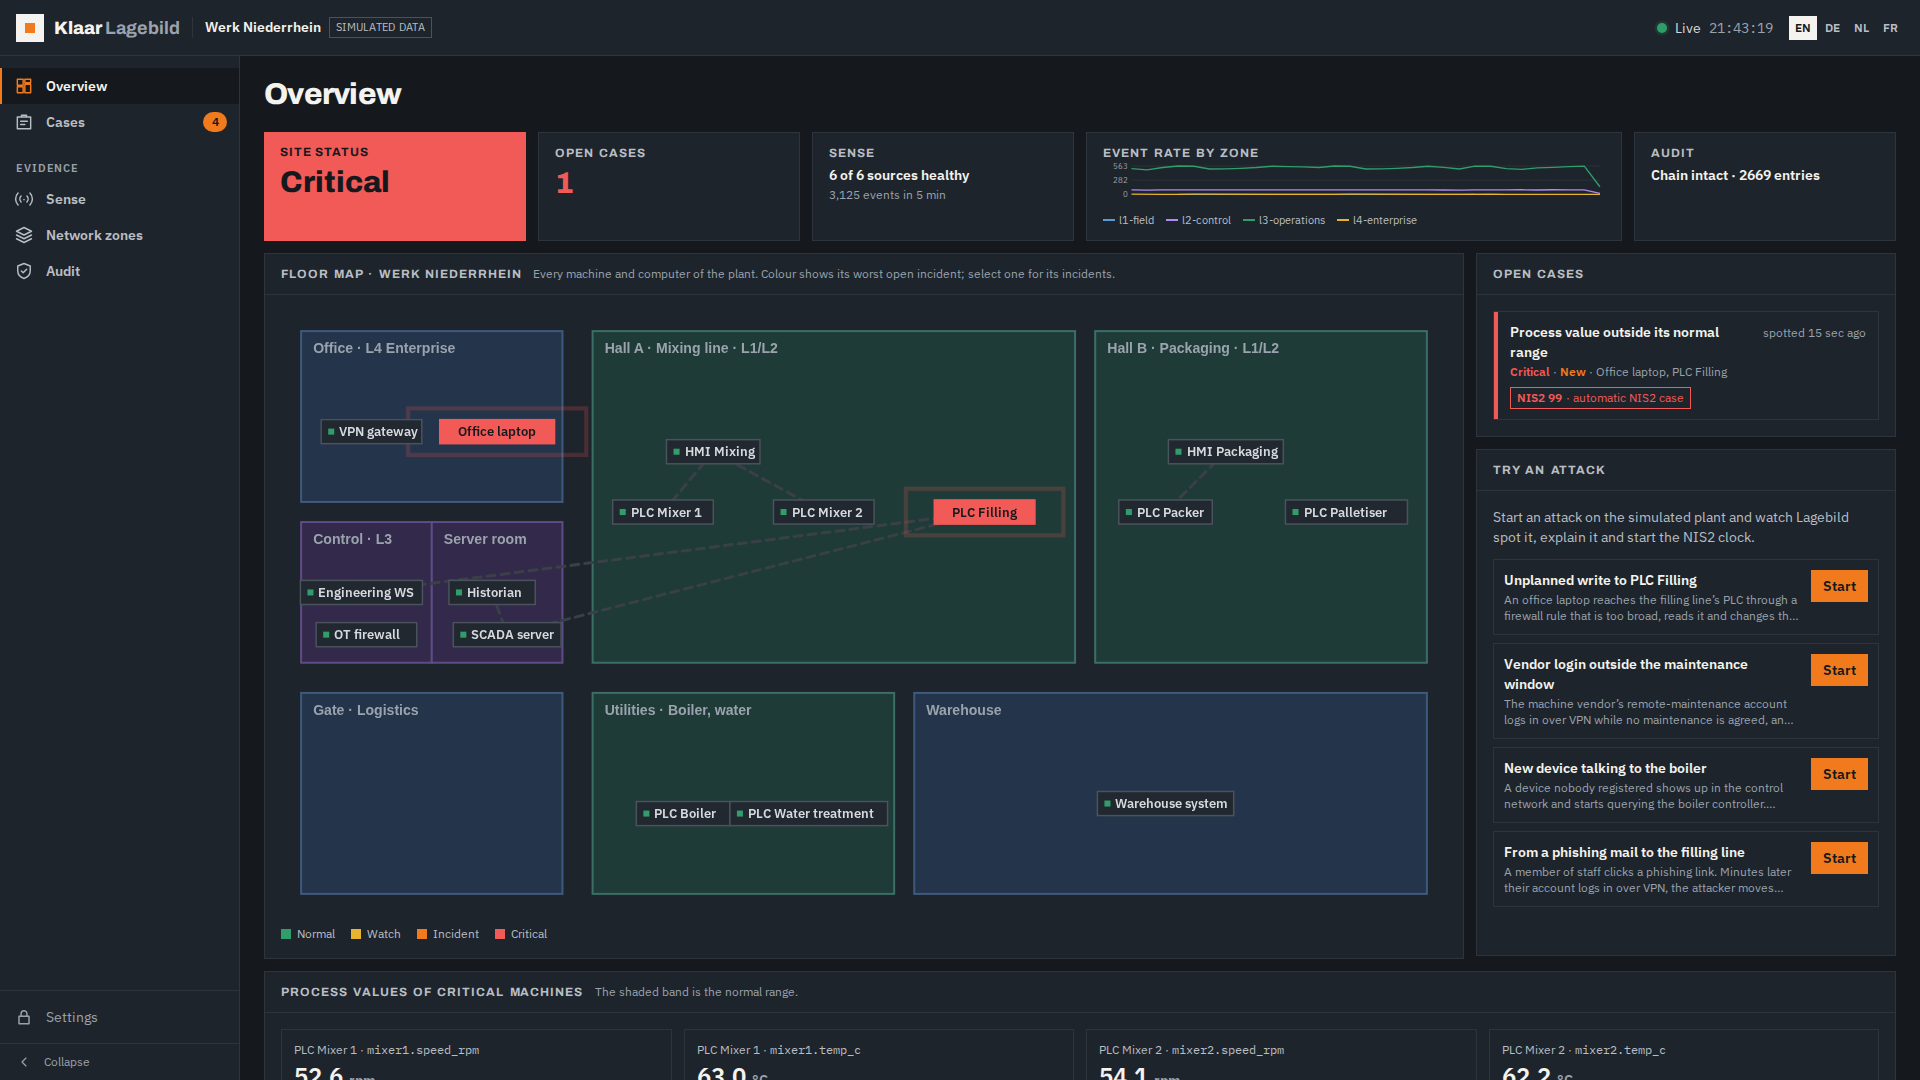1920x1080 pixels.
Task: Select the OT firewall node
Action: [366, 635]
